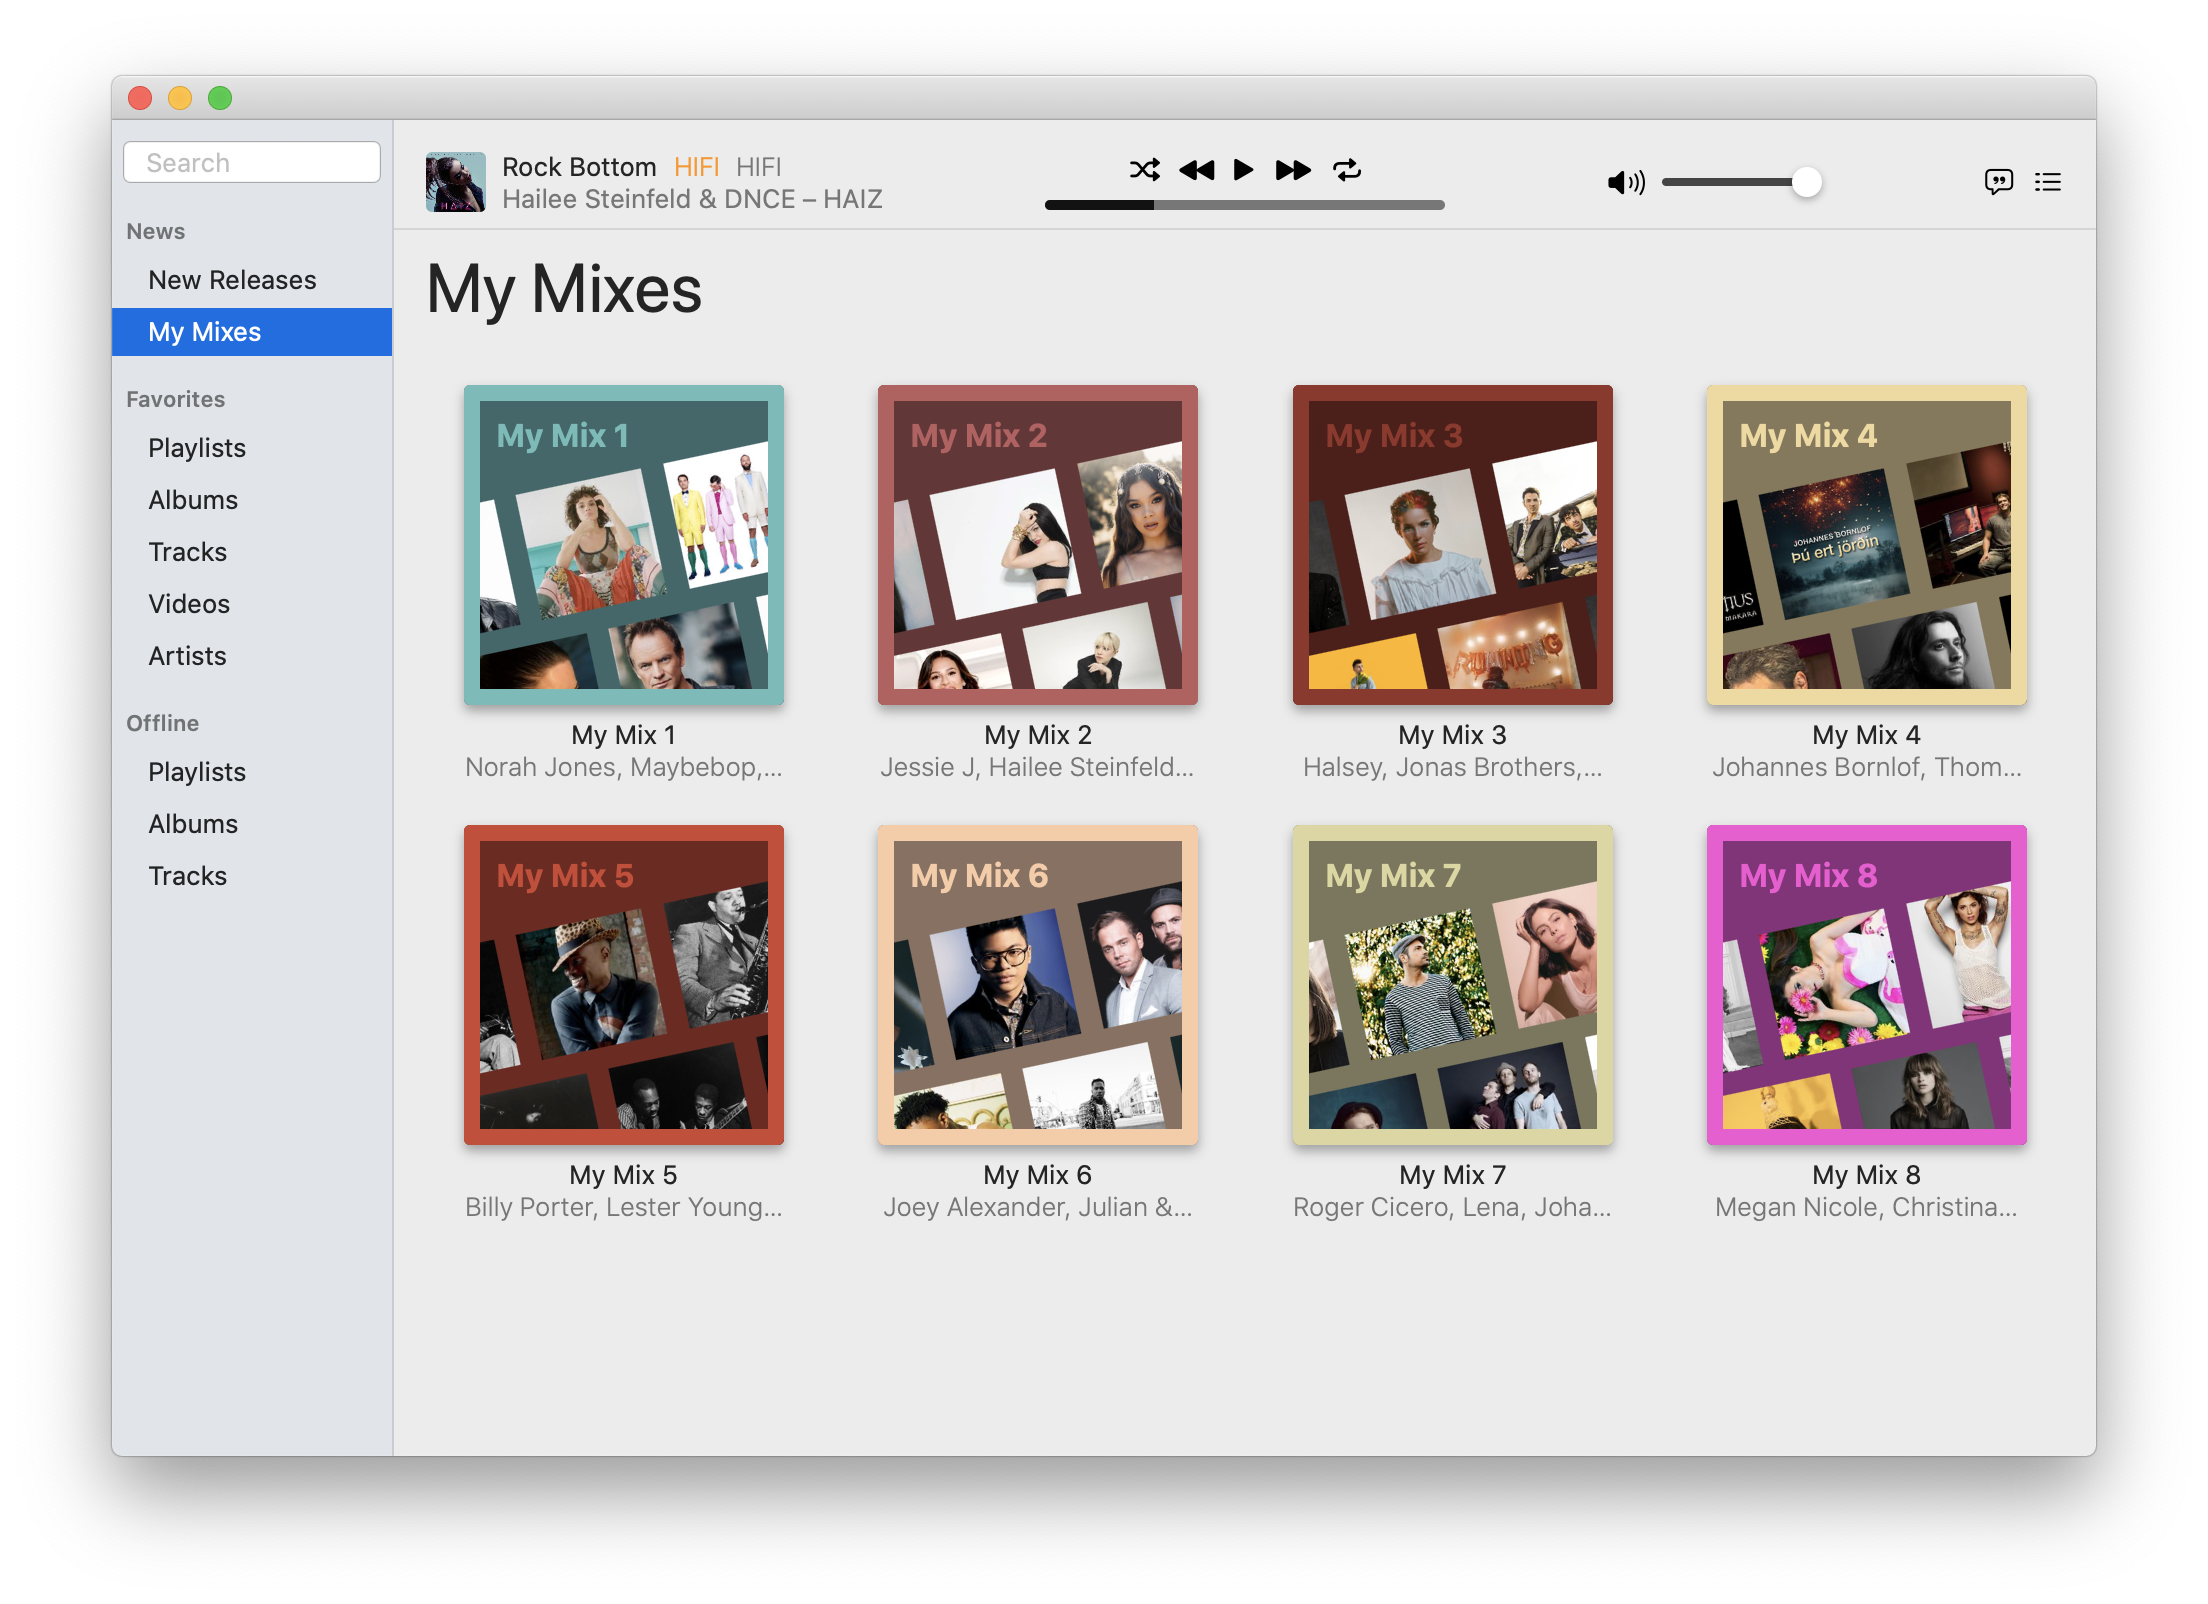The height and width of the screenshot is (1604, 2208).
Task: Open the My Mix 1 cover
Action: click(x=624, y=545)
